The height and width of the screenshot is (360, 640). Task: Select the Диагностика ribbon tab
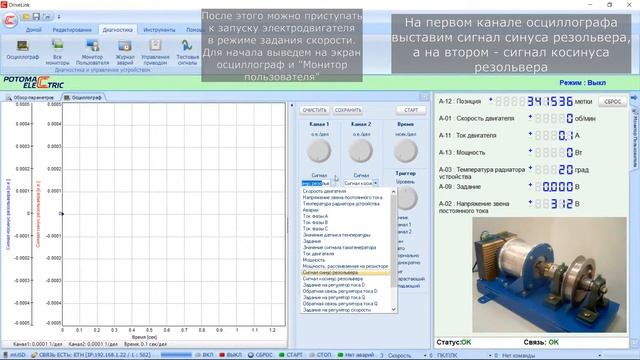pyautogui.click(x=118, y=30)
